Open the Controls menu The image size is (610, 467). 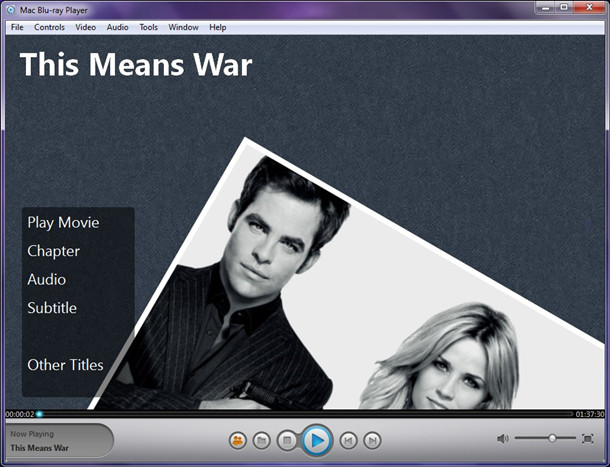click(49, 27)
